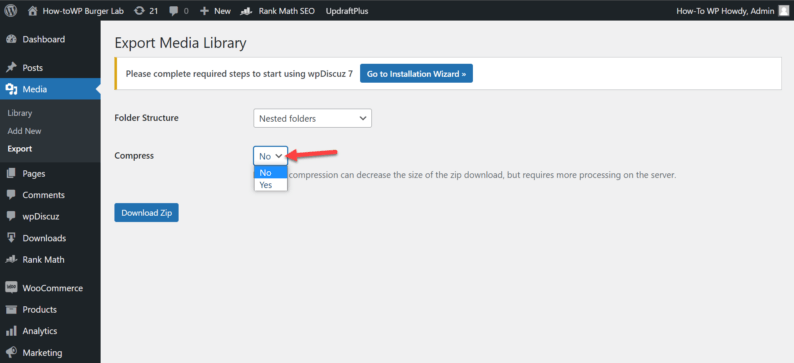Choose the Yes option in Compress list
The height and width of the screenshot is (363, 794).
(270, 185)
